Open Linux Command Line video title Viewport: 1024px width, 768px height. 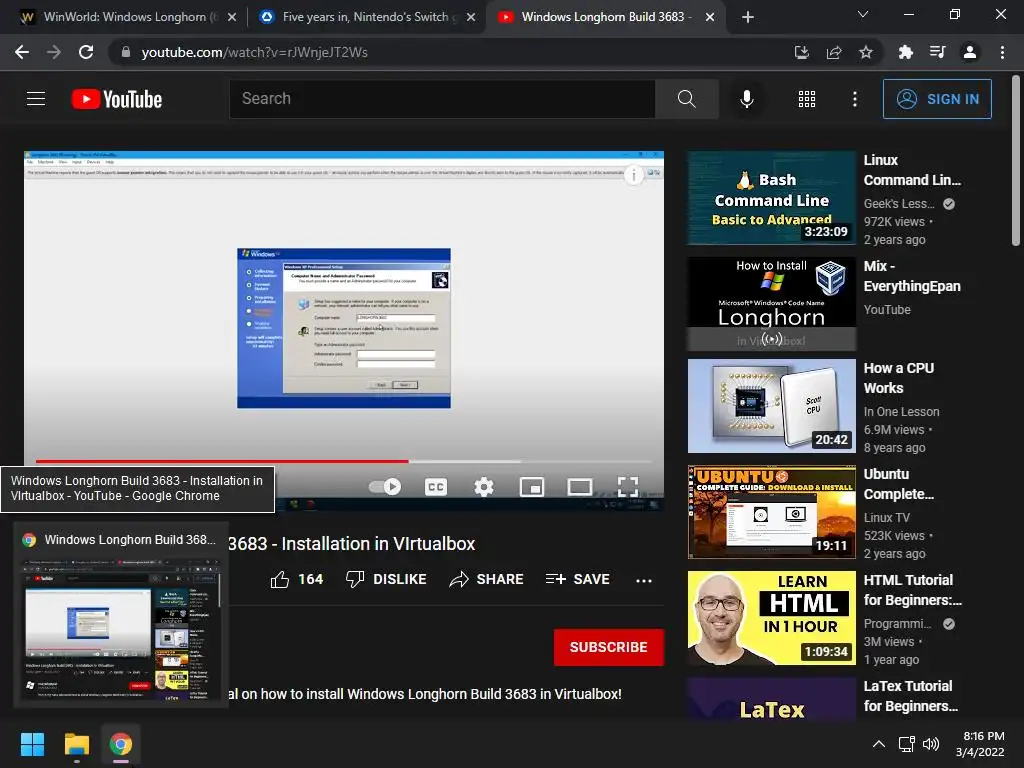(912, 170)
